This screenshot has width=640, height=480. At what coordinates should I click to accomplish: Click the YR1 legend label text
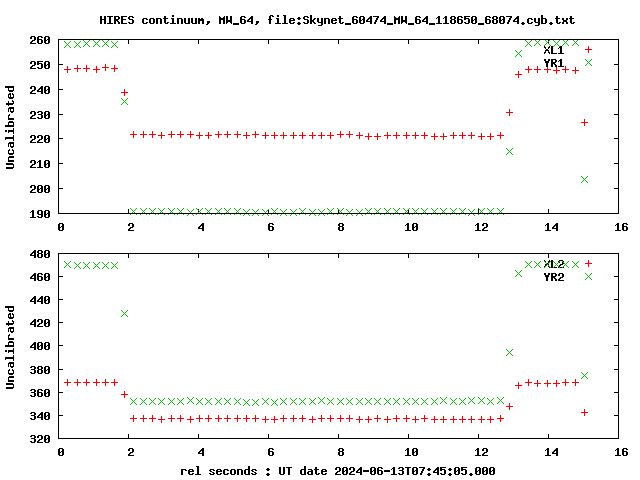pos(554,63)
